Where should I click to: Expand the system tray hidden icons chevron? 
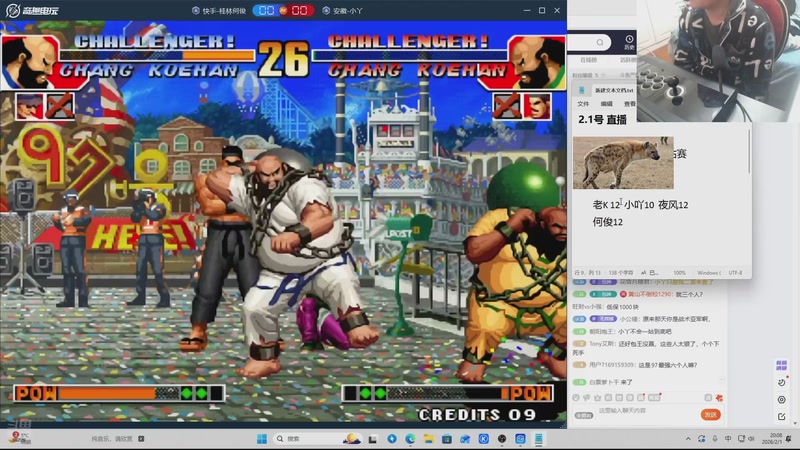[688, 439]
